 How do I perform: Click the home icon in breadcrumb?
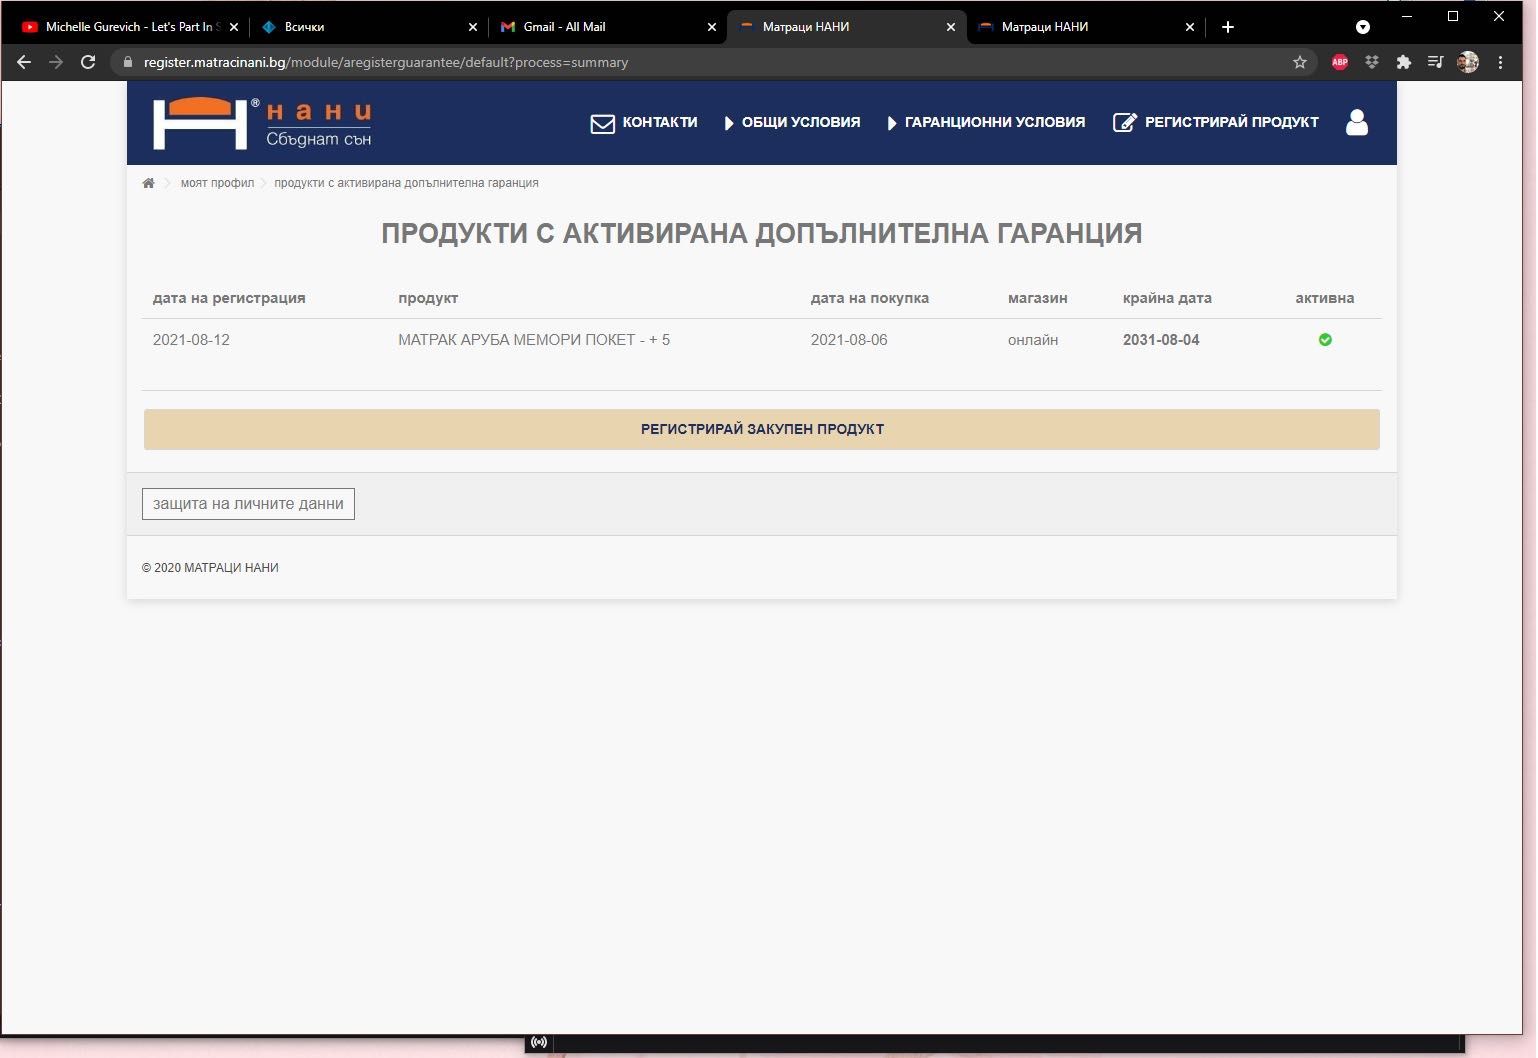(148, 183)
